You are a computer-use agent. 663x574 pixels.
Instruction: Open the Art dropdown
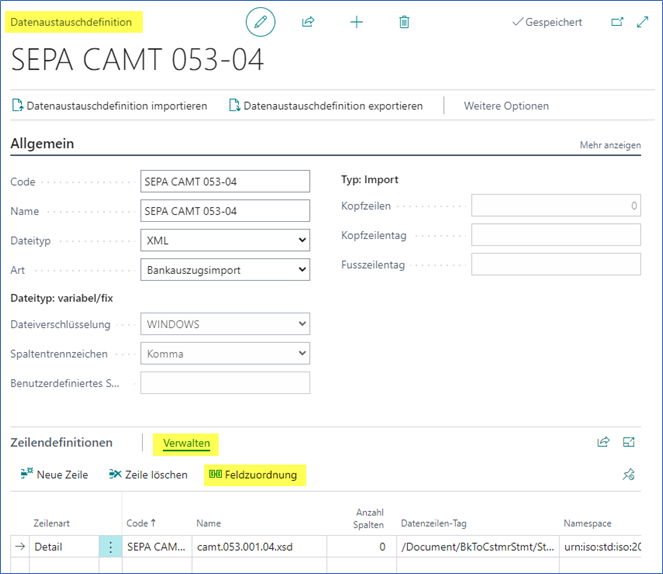coord(225,270)
